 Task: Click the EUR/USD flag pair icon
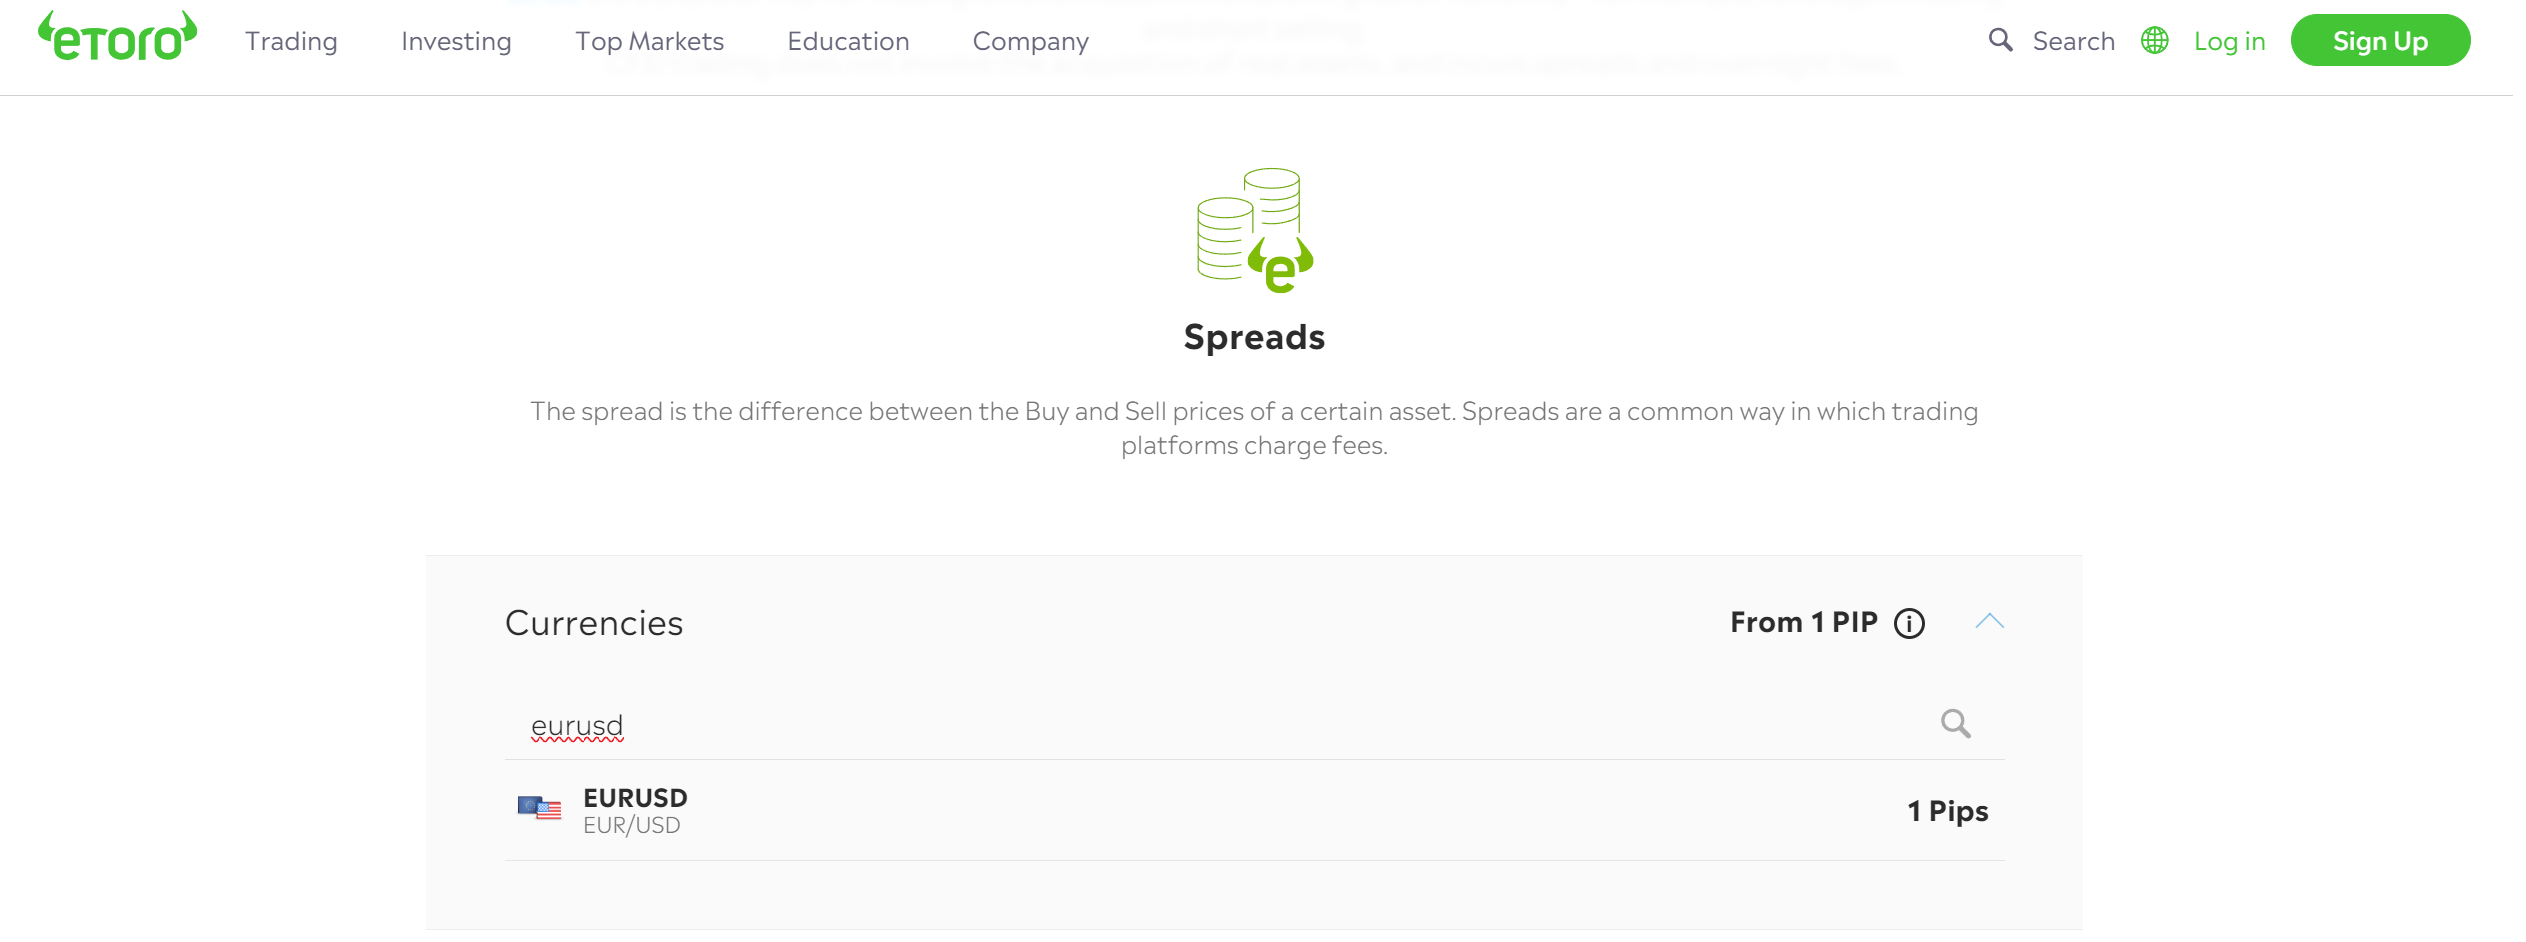click(x=540, y=810)
